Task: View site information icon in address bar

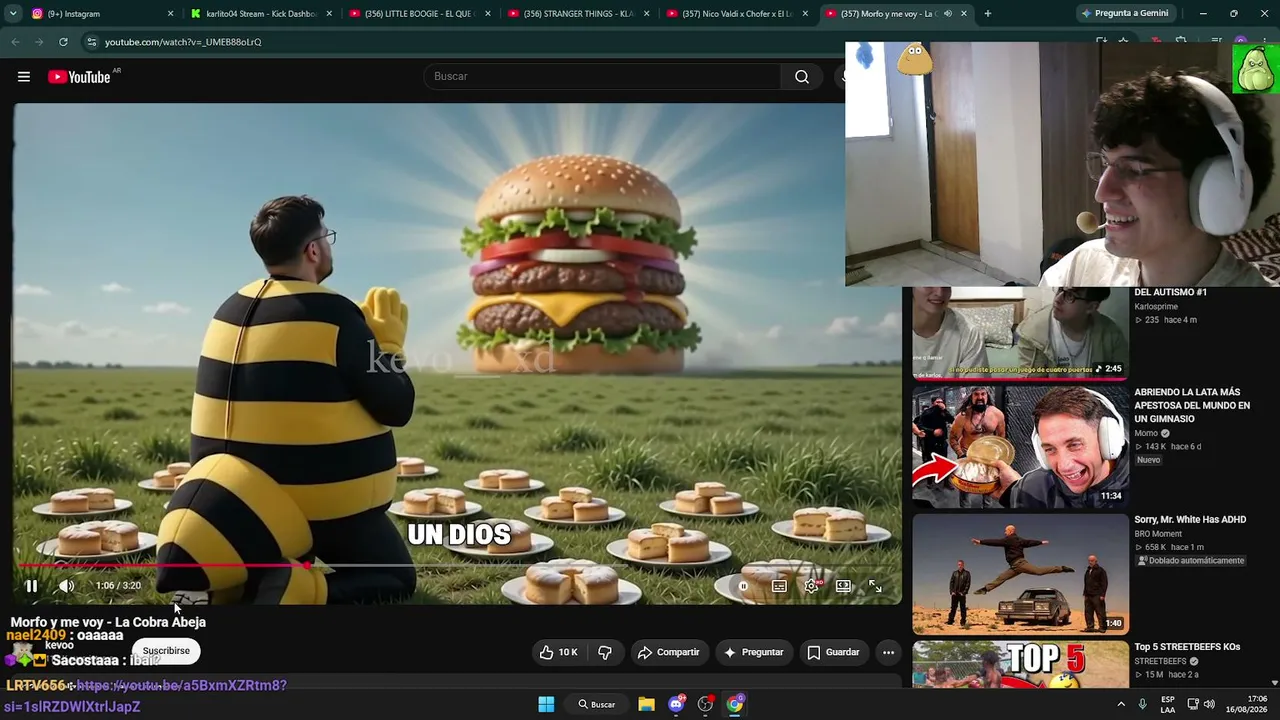Action: click(91, 42)
